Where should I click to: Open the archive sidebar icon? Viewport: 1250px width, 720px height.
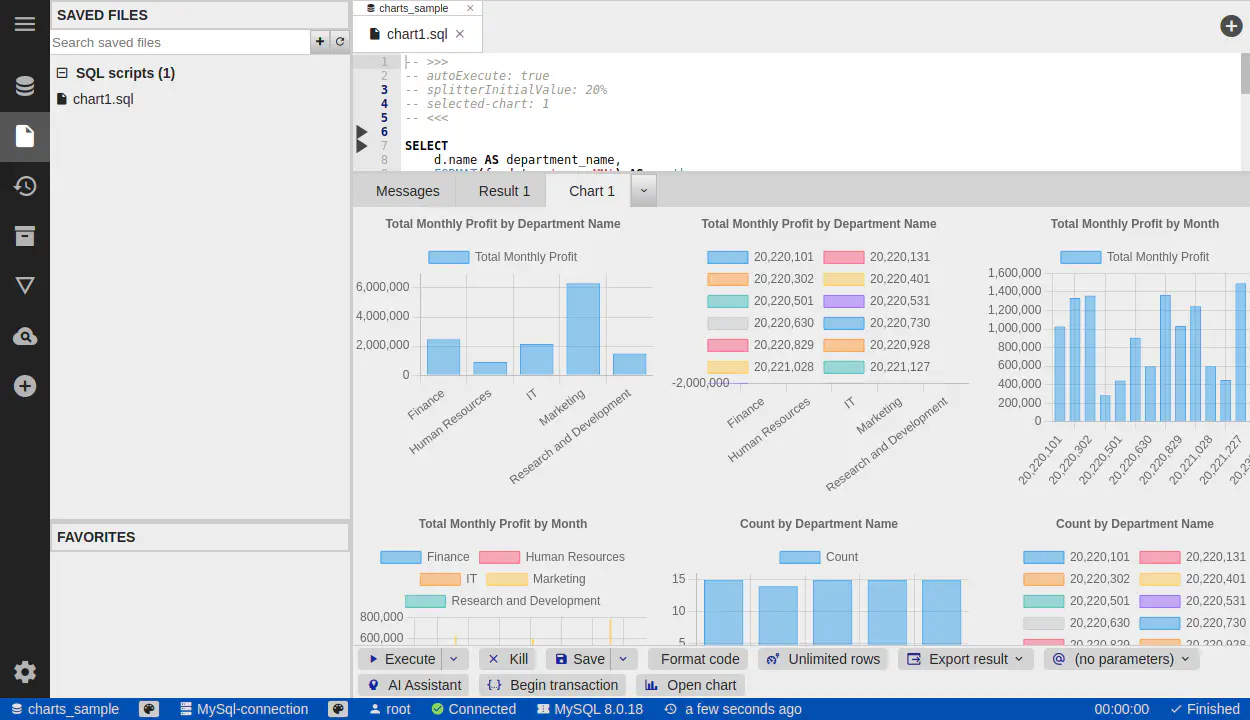[x=25, y=236]
